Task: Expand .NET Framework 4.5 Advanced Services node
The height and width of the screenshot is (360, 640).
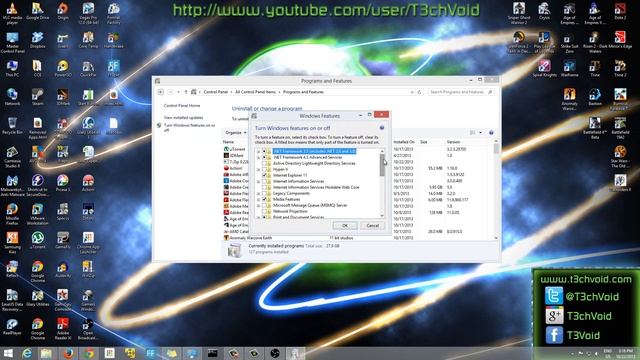Action: (x=258, y=158)
